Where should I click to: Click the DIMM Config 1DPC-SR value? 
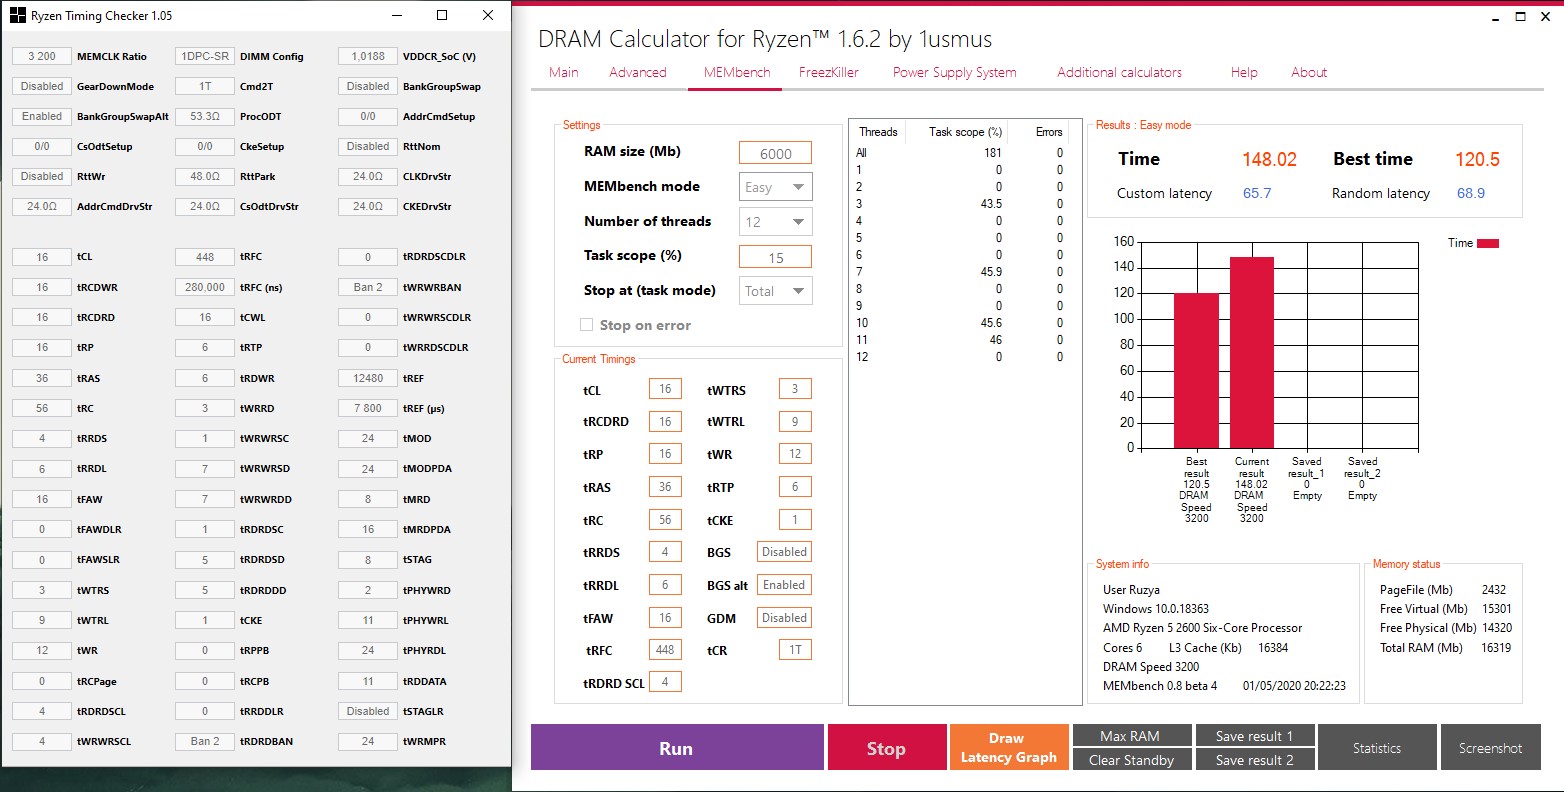205,56
